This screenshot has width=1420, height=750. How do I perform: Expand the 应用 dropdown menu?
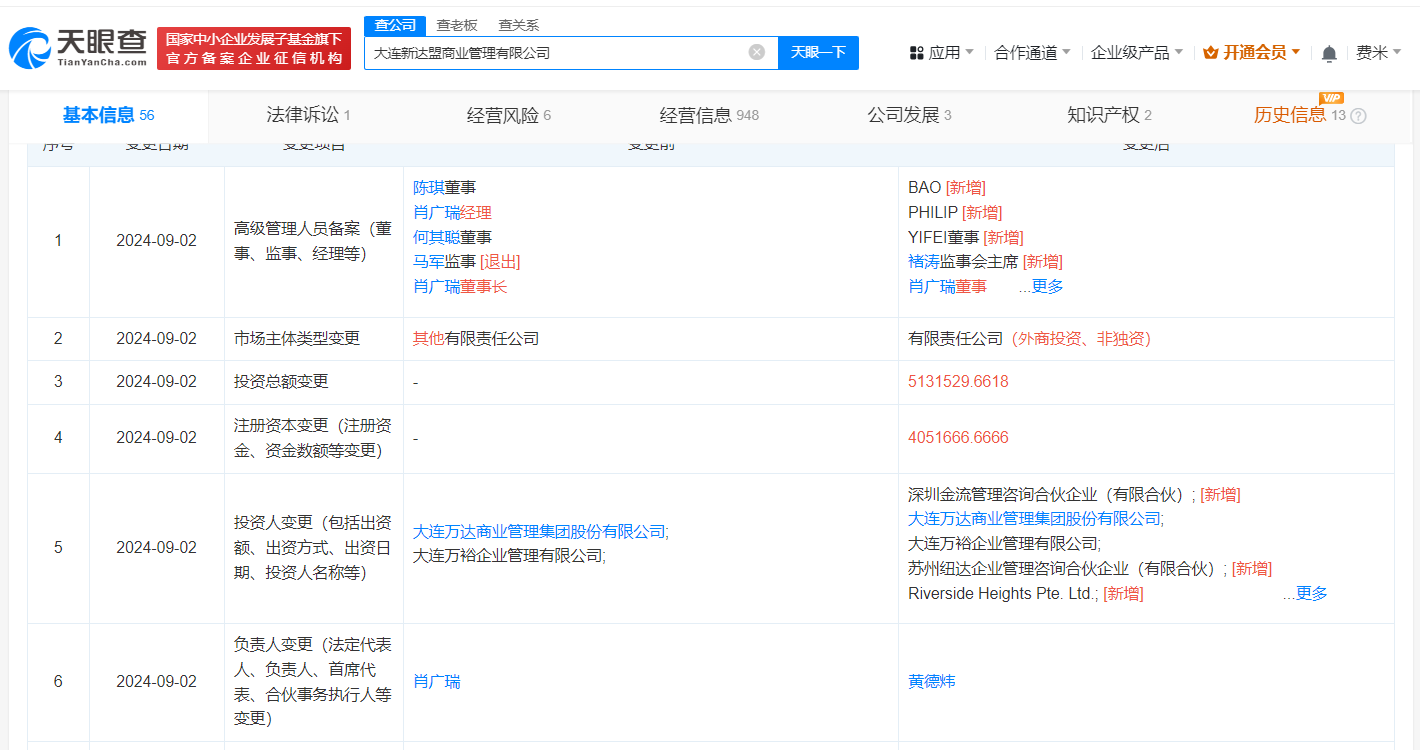point(942,53)
